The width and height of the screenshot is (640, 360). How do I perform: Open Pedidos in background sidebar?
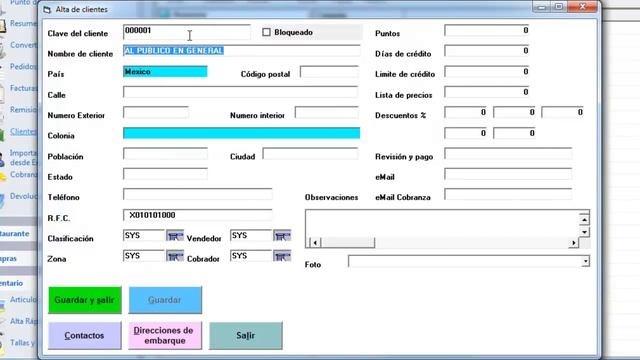[23, 67]
